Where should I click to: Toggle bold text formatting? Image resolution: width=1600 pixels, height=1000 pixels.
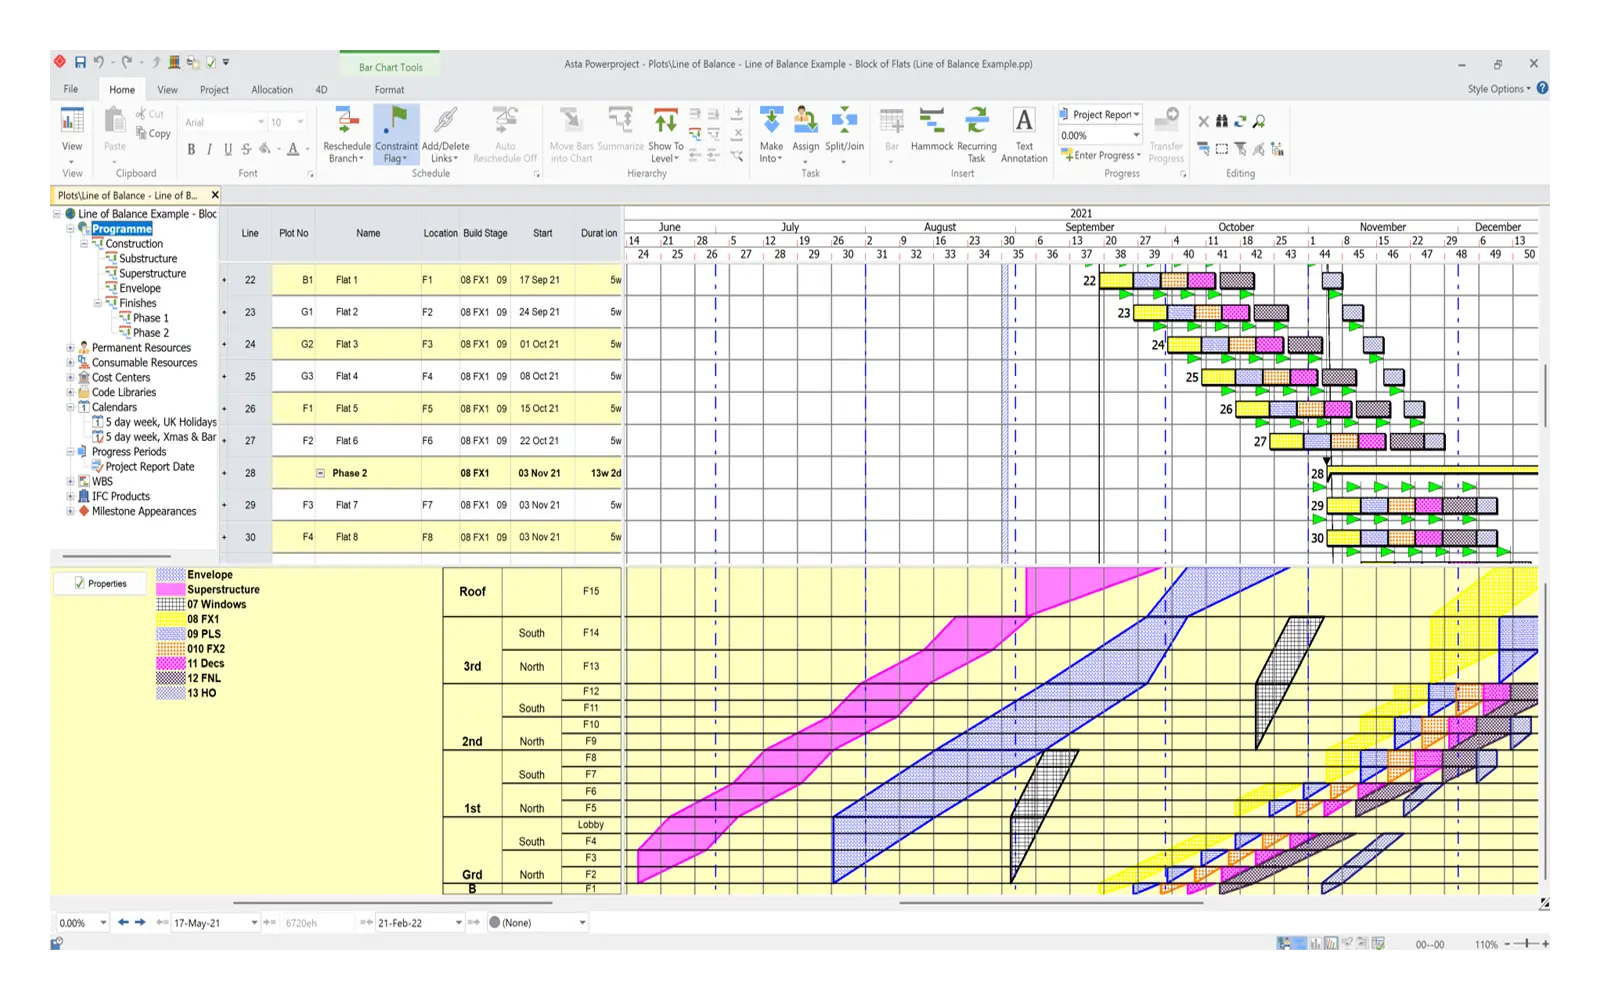click(x=191, y=149)
